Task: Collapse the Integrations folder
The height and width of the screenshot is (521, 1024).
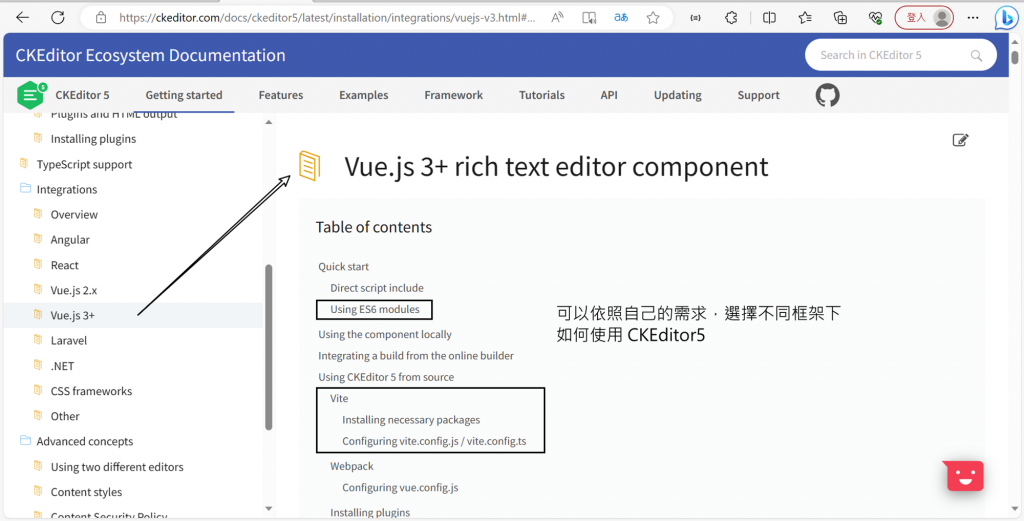Action: (67, 189)
